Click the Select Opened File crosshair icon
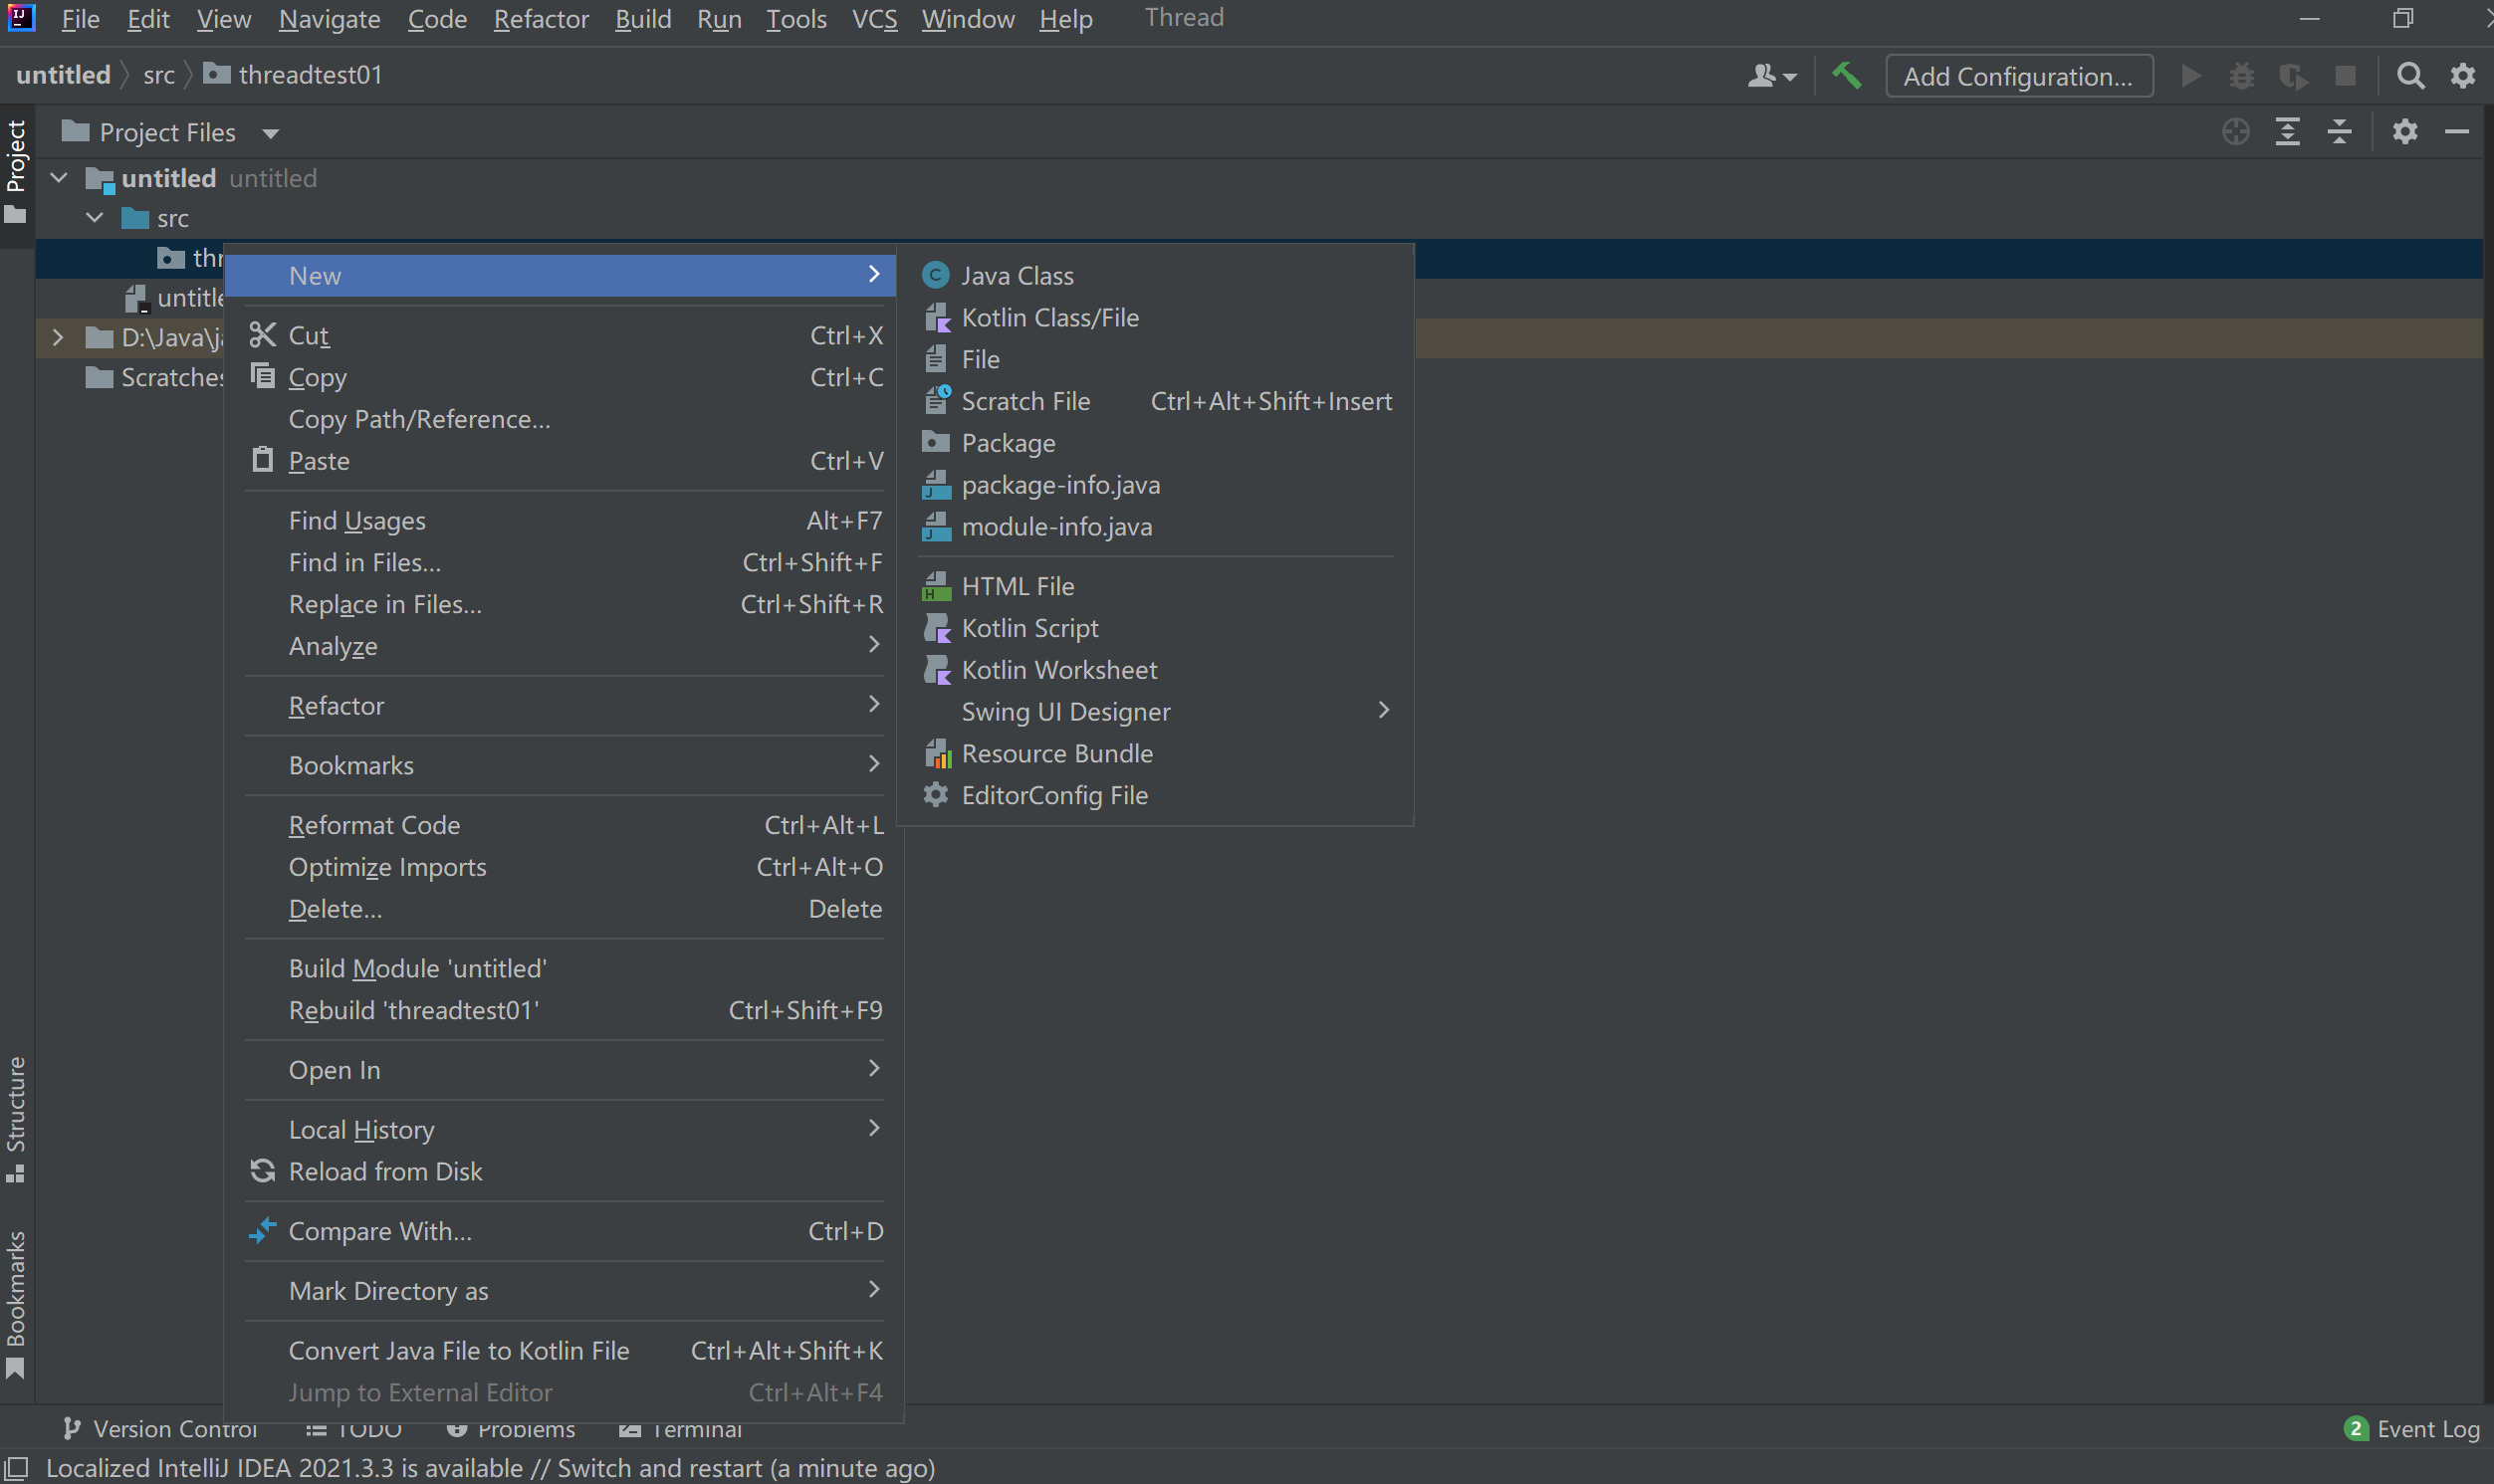This screenshot has height=1484, width=2494. [x=2235, y=132]
